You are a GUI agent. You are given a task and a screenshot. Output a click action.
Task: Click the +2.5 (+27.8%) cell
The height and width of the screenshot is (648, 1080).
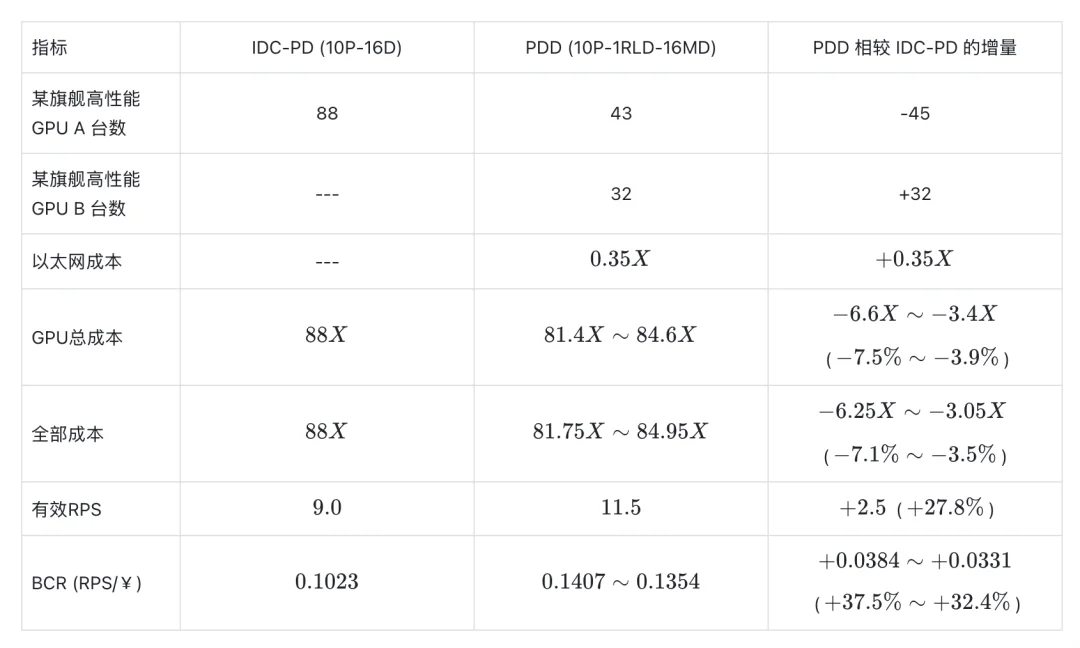(x=916, y=508)
